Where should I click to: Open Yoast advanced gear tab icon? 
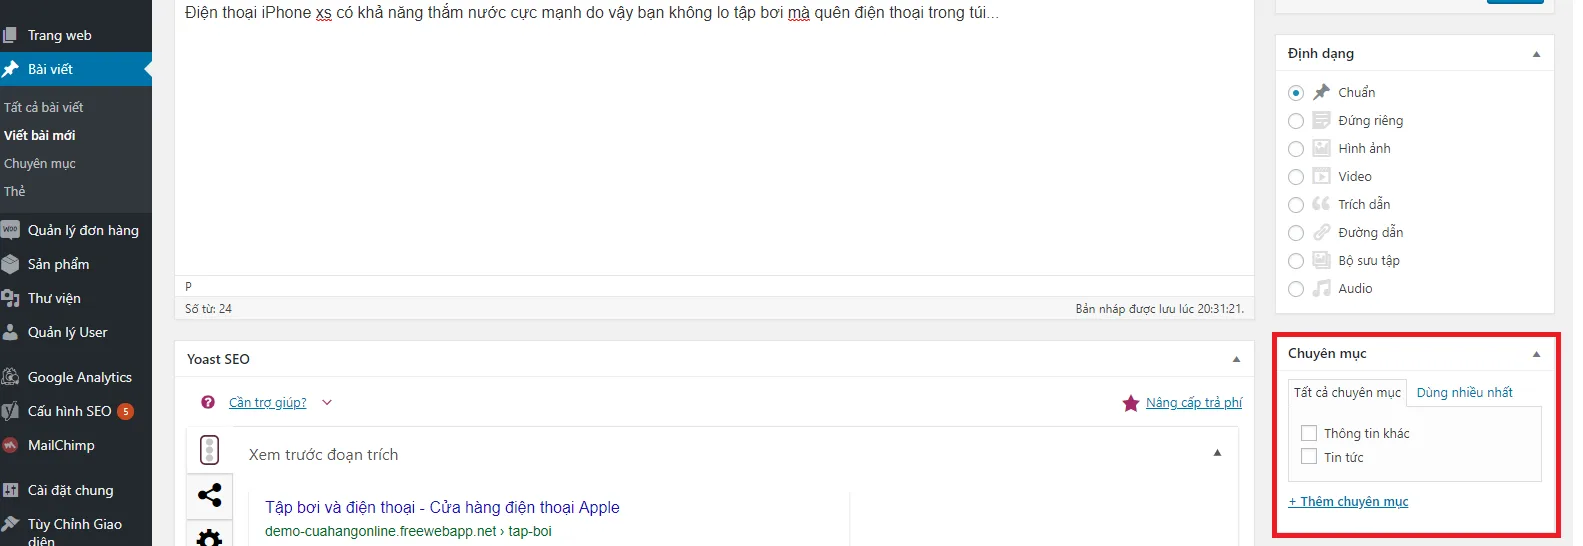[x=210, y=536]
